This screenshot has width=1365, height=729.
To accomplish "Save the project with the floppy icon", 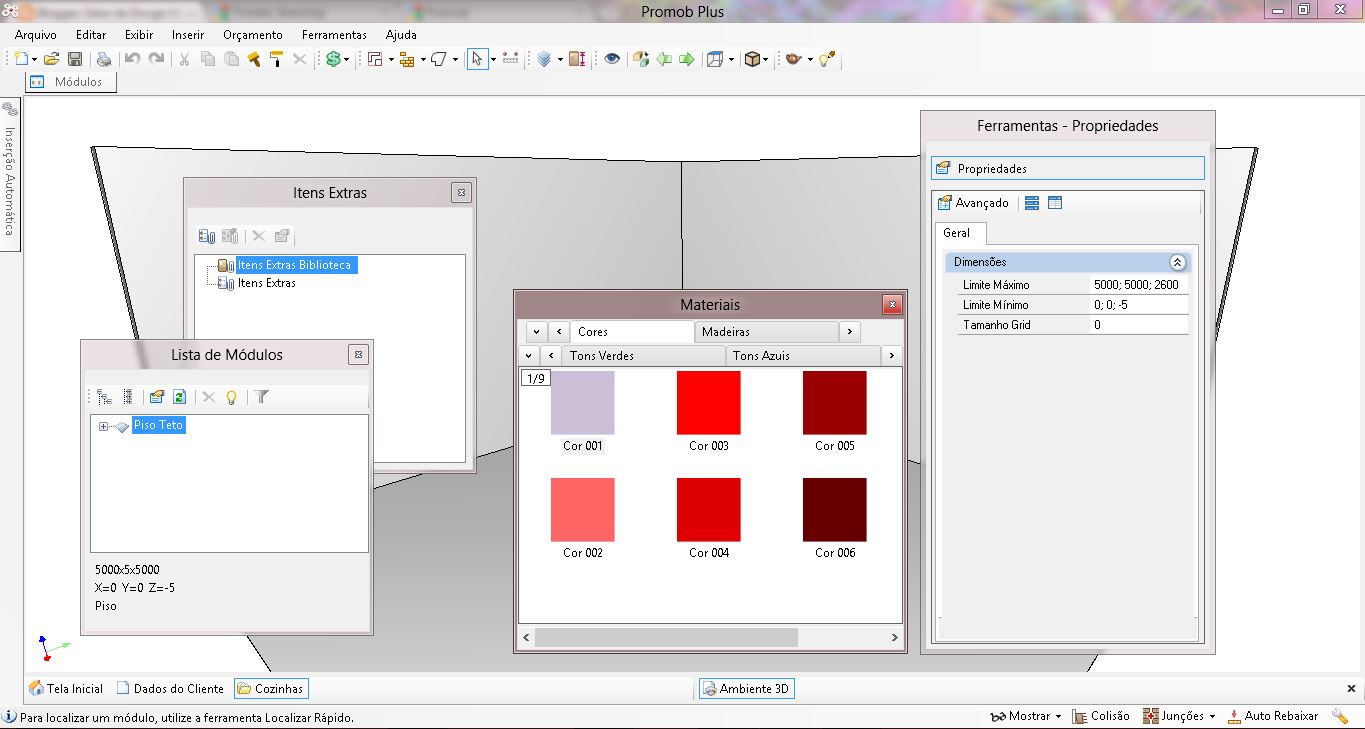I will [x=75, y=60].
